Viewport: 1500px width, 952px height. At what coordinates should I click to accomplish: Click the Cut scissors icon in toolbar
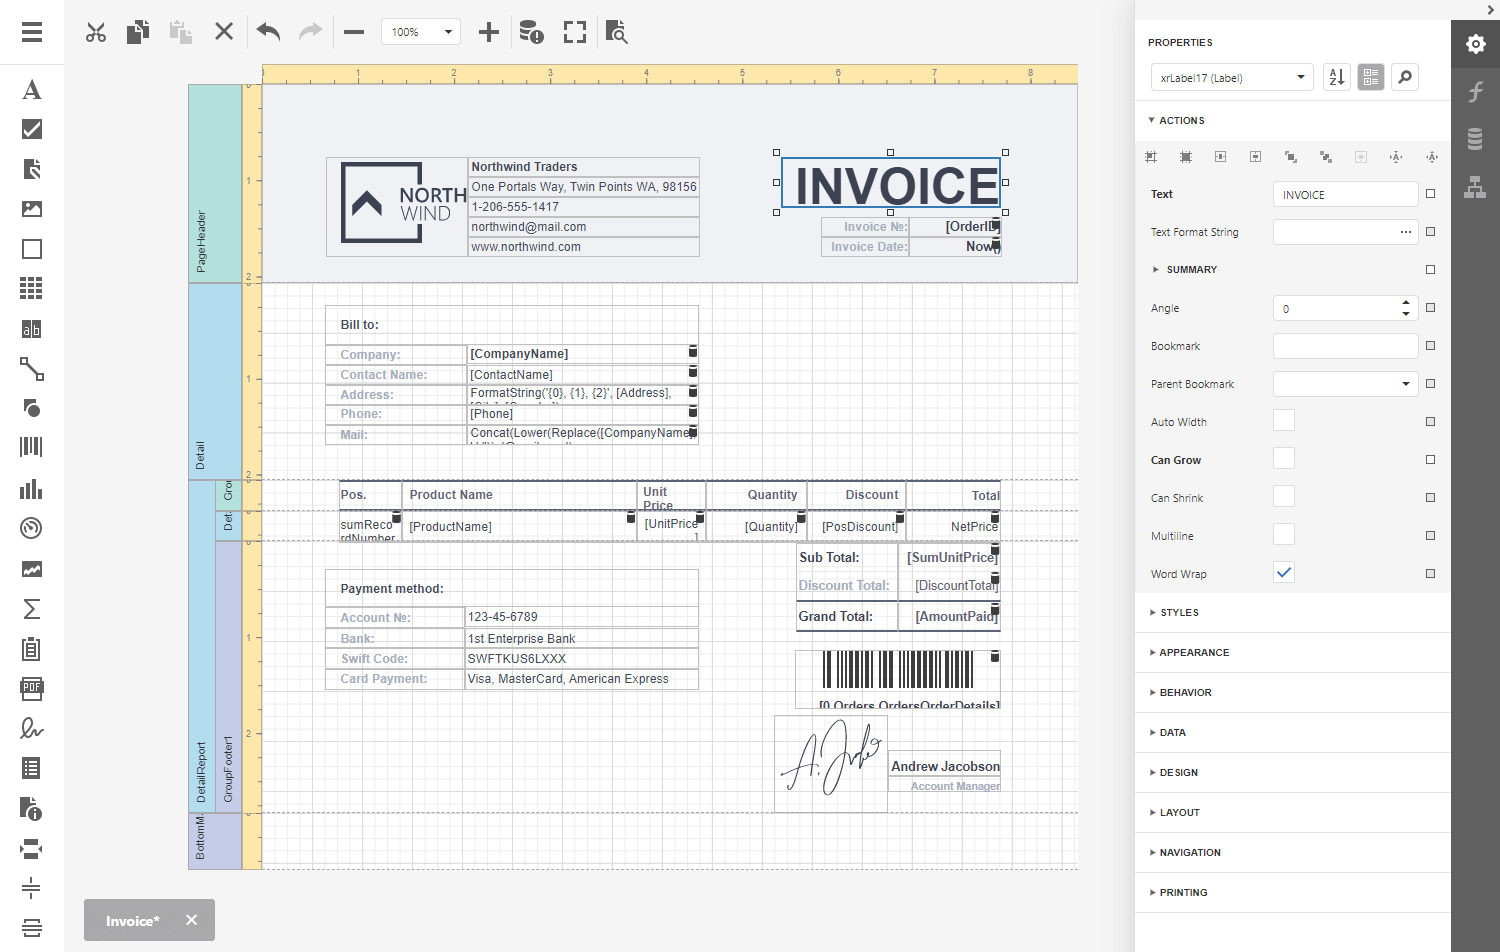[96, 33]
